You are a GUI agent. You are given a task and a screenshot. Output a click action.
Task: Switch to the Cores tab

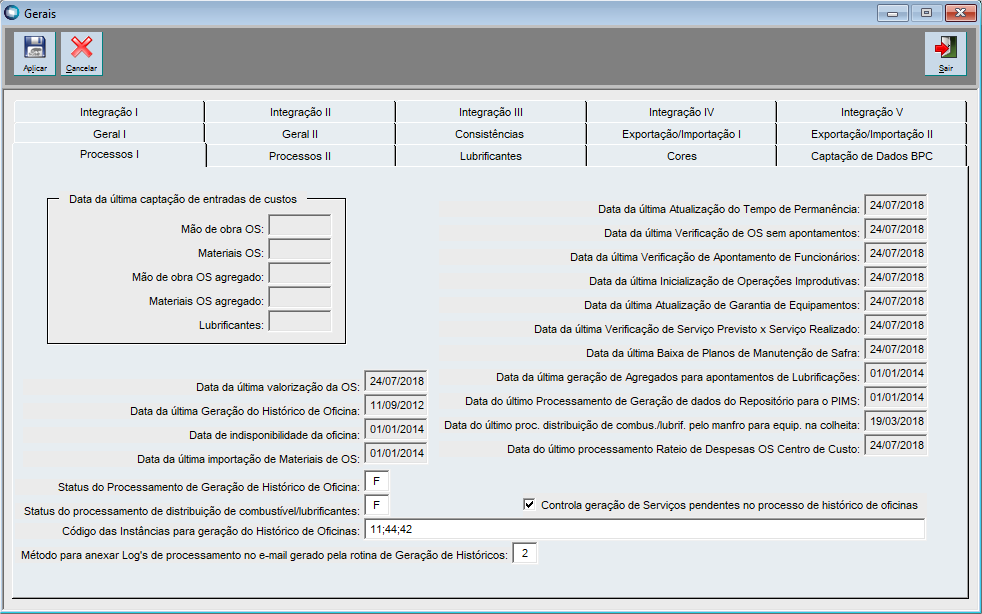681,156
